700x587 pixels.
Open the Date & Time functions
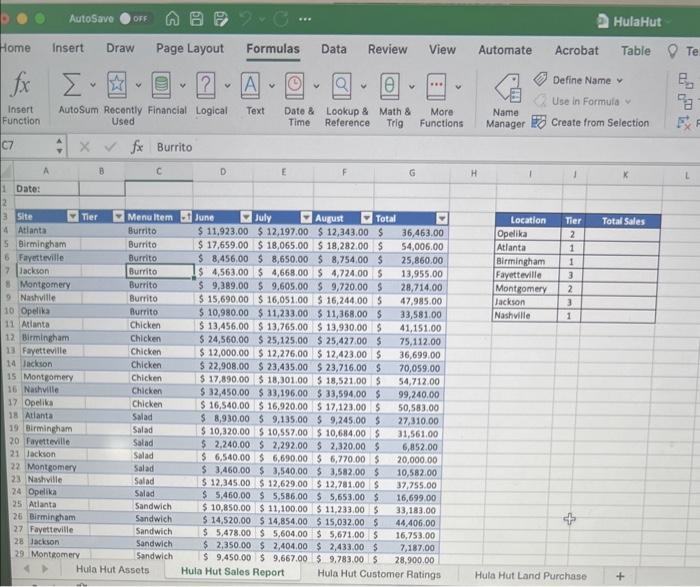(x=299, y=100)
